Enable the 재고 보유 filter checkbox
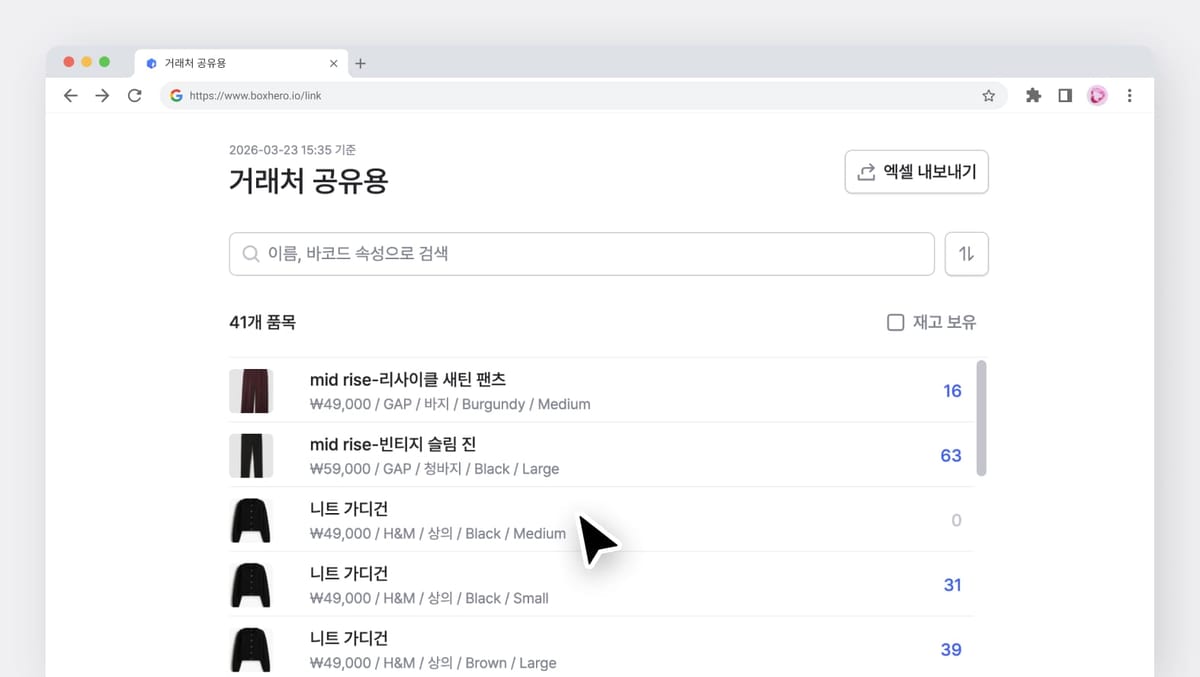 coord(895,322)
